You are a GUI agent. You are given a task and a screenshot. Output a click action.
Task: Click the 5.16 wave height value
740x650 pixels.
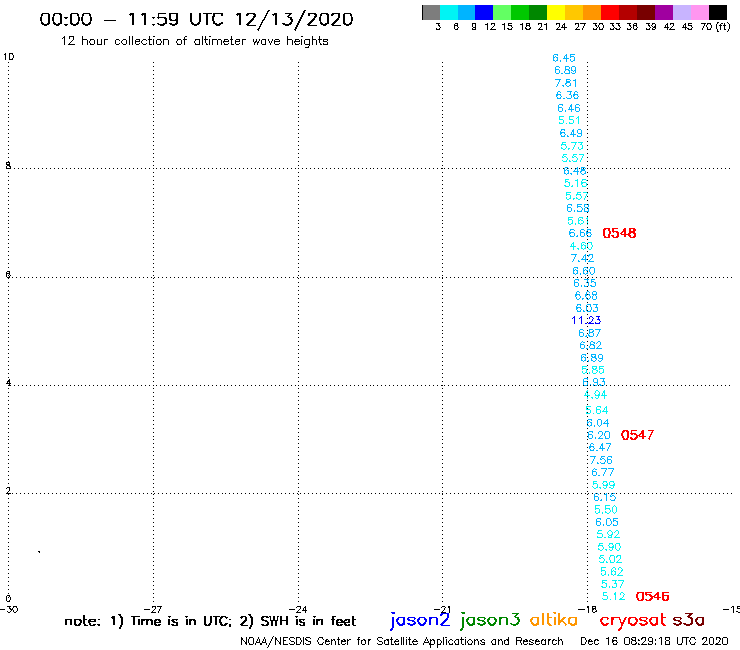pyautogui.click(x=576, y=183)
